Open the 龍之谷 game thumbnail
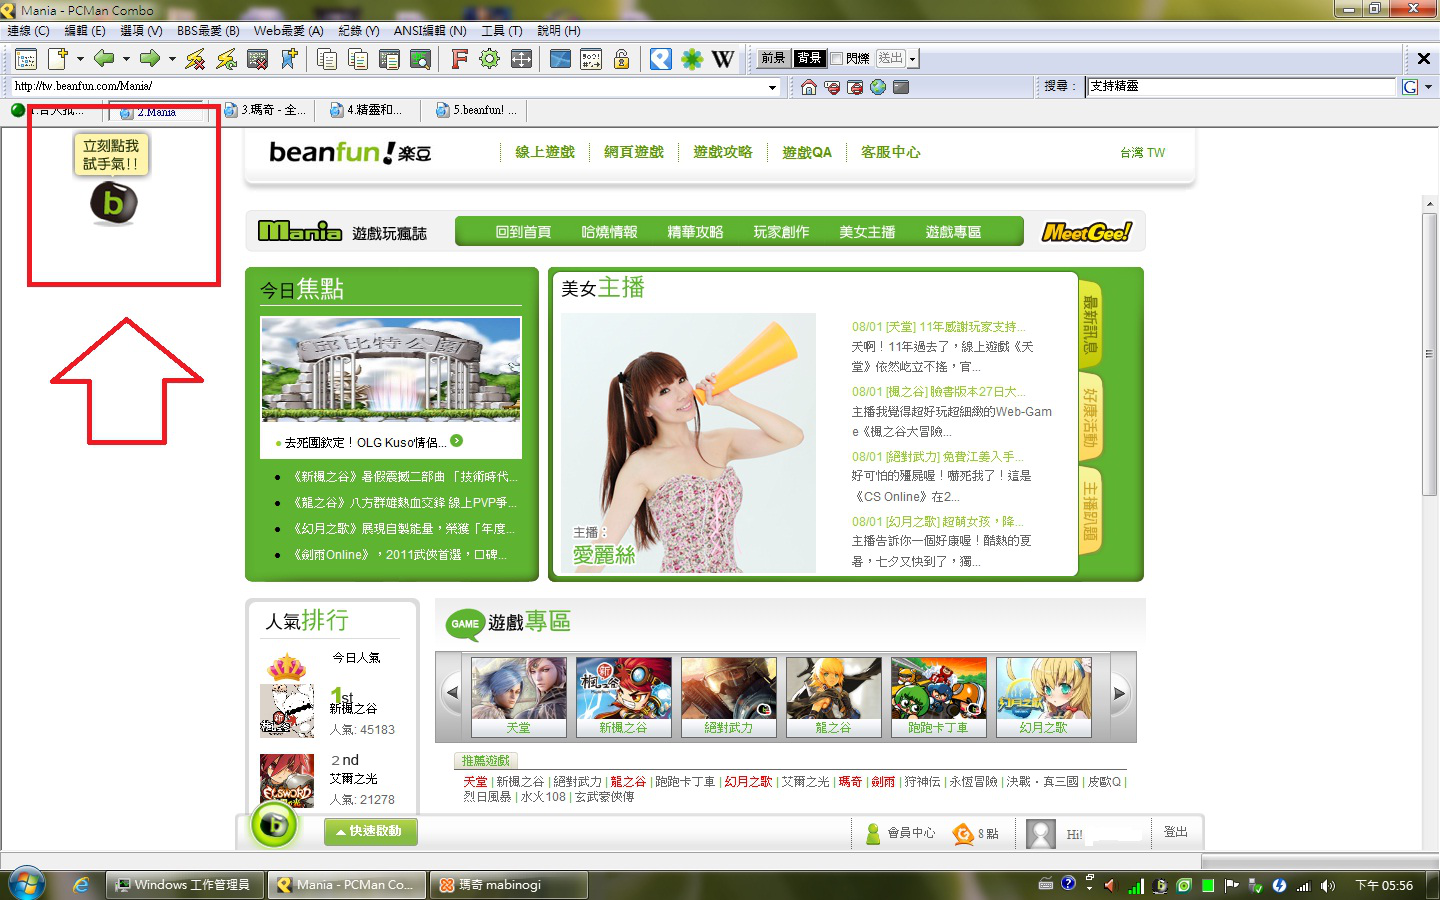The height and width of the screenshot is (900, 1440). point(834,697)
